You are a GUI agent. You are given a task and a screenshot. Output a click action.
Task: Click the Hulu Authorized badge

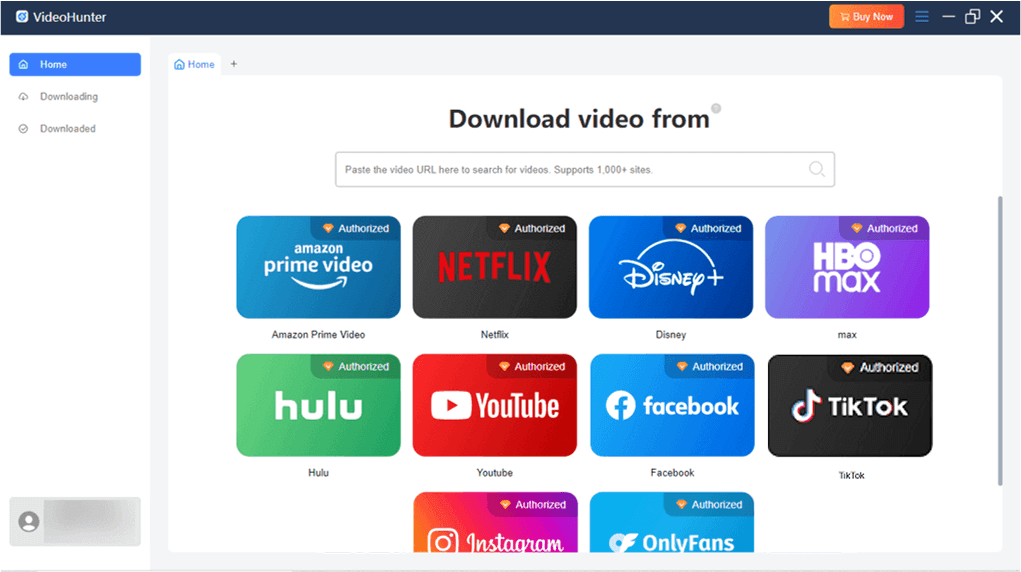click(x=356, y=366)
